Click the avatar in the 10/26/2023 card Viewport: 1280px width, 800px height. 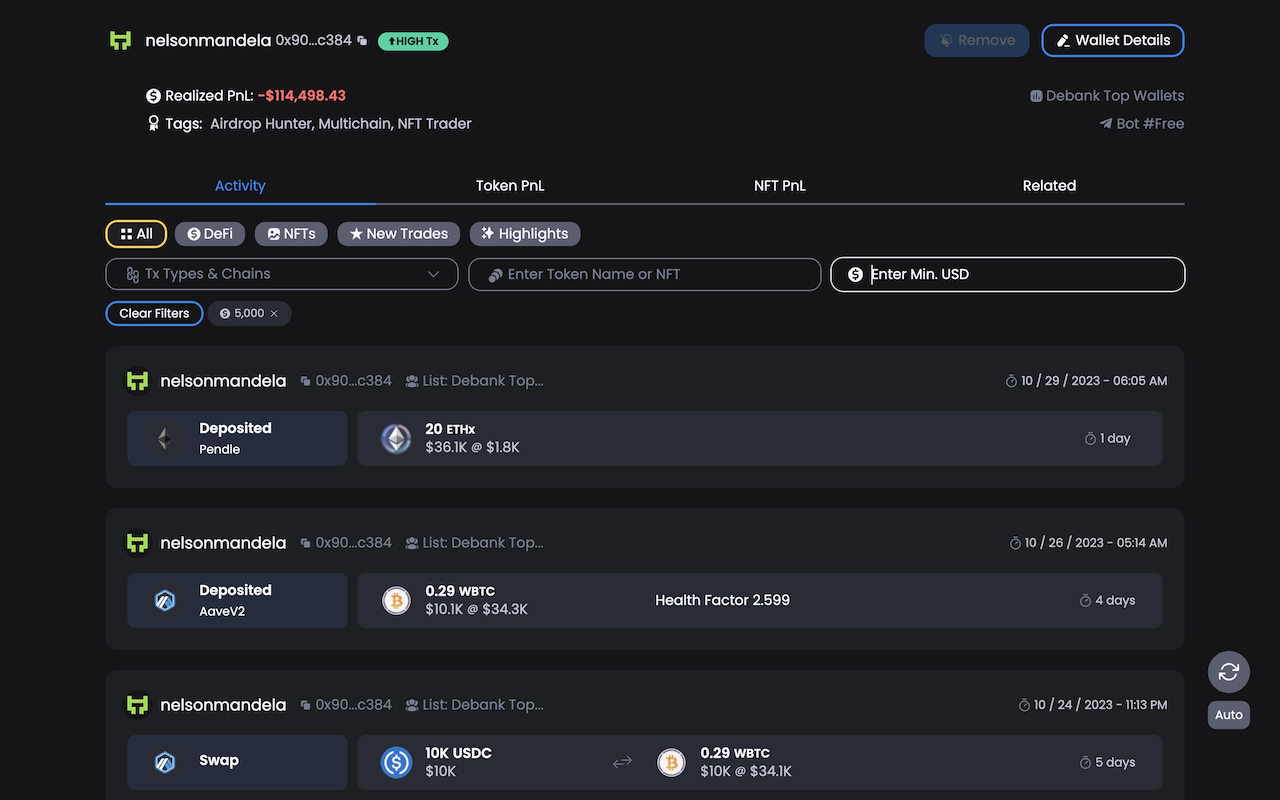[138, 543]
